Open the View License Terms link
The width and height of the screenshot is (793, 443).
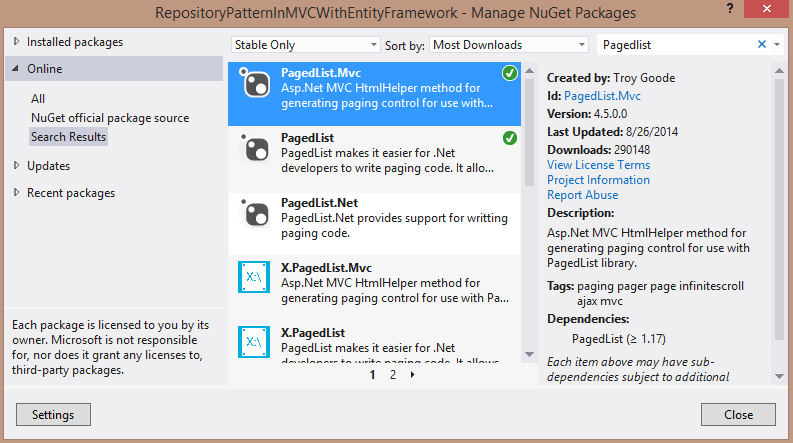tap(598, 165)
